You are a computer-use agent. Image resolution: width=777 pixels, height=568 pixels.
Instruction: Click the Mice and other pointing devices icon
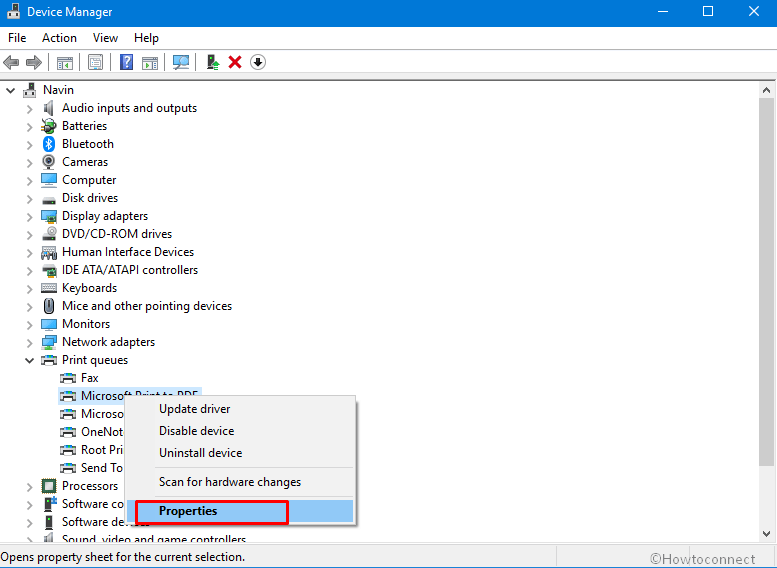(49, 306)
